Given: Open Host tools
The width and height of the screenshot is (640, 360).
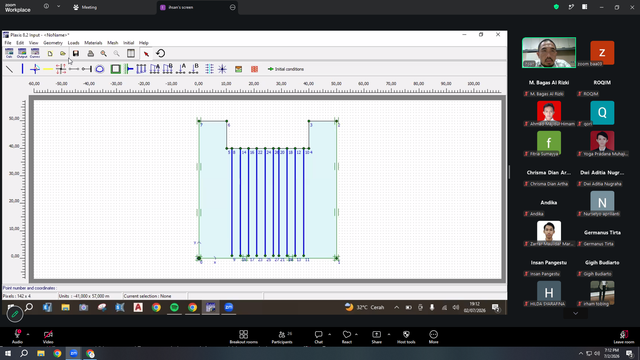Looking at the screenshot, I should 406,337.
